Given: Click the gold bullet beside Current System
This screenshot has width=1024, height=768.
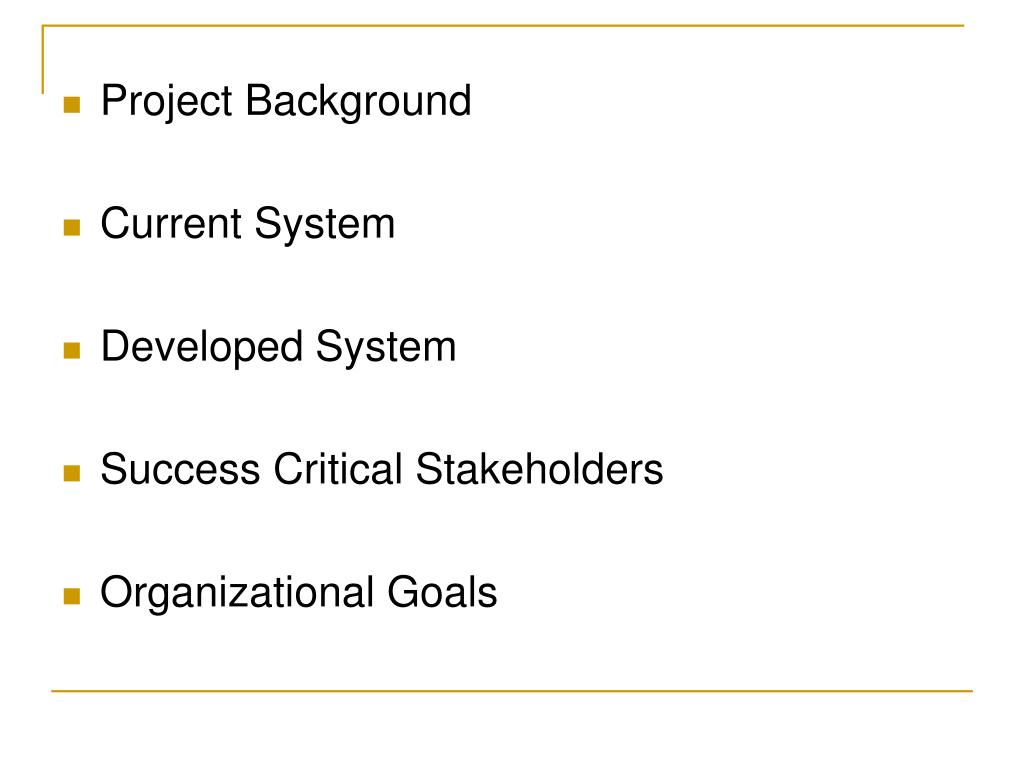Looking at the screenshot, I should click(x=72, y=227).
